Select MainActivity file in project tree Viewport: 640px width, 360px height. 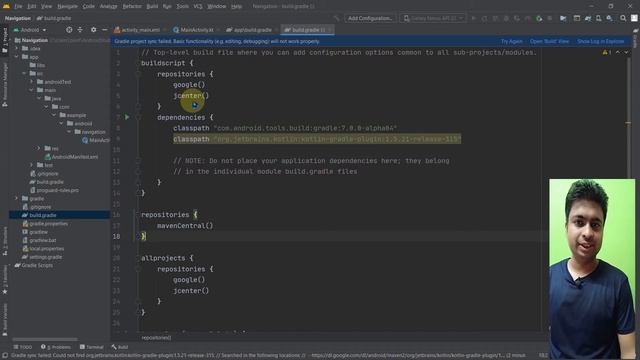tap(96, 140)
